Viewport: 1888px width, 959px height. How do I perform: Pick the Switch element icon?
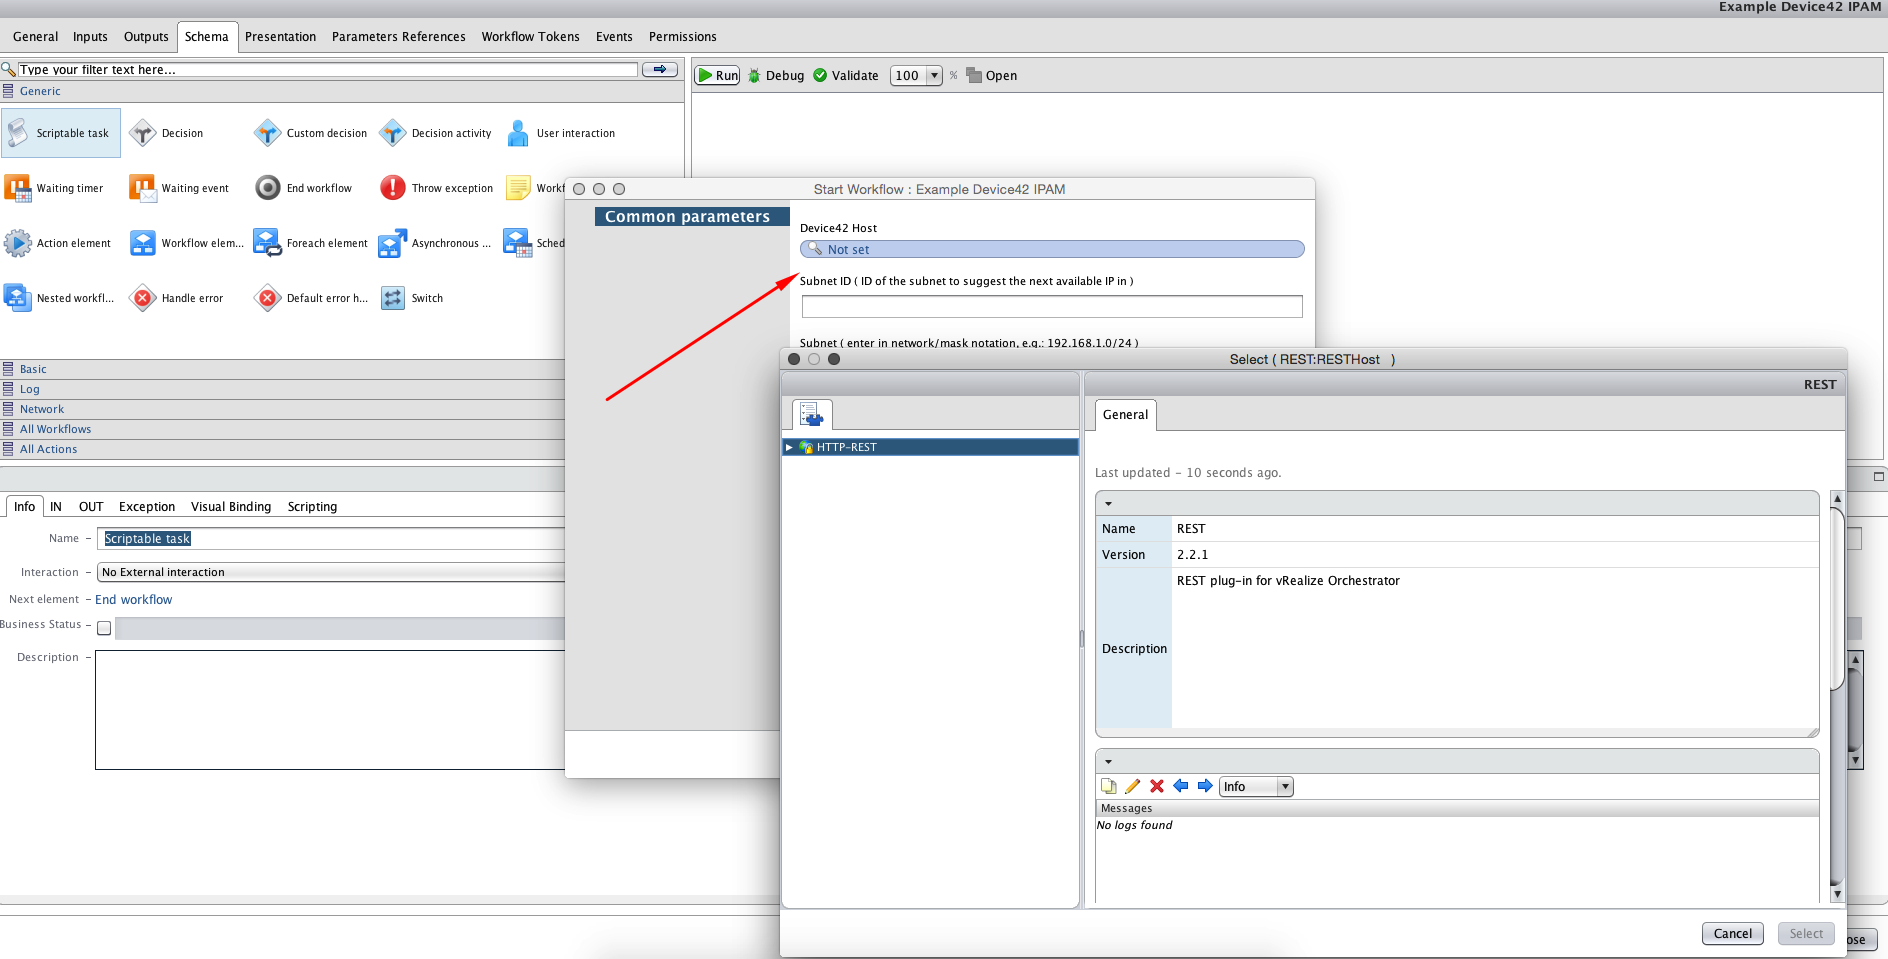[x=393, y=298]
